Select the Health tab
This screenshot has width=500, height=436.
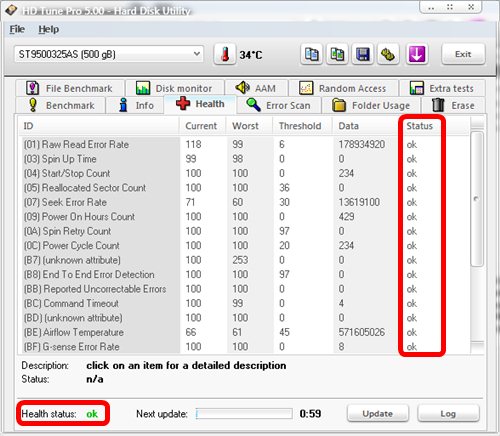(200, 104)
